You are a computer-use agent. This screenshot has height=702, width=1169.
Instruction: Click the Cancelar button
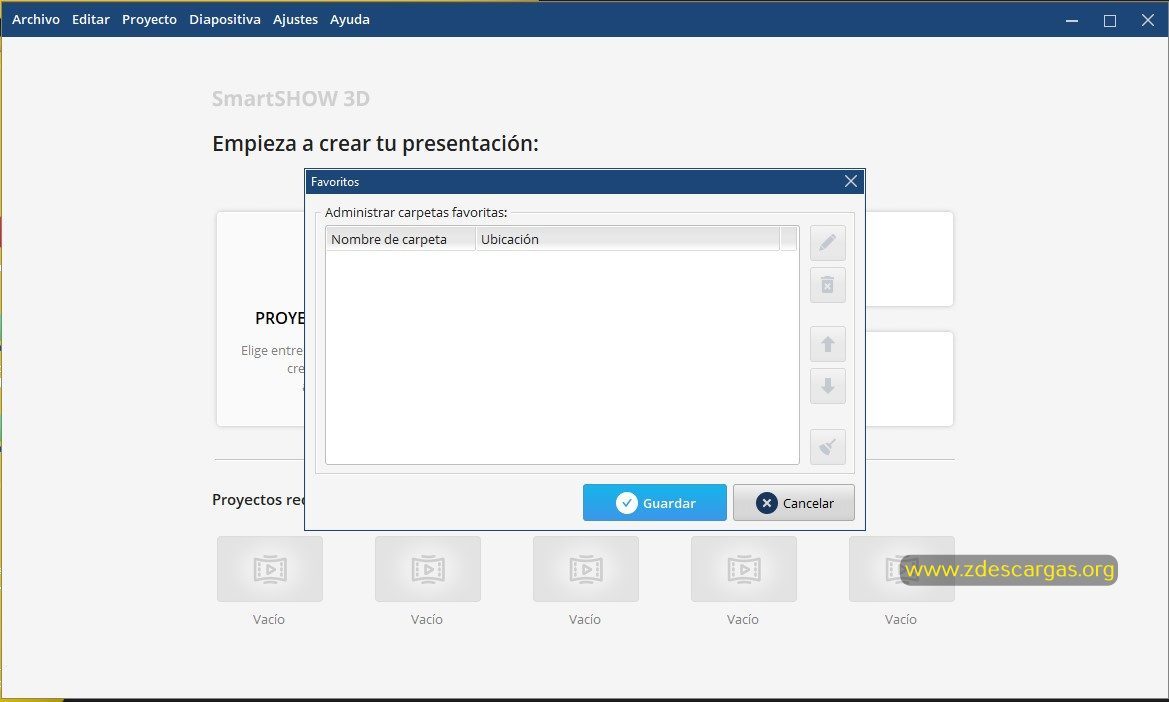pos(793,502)
